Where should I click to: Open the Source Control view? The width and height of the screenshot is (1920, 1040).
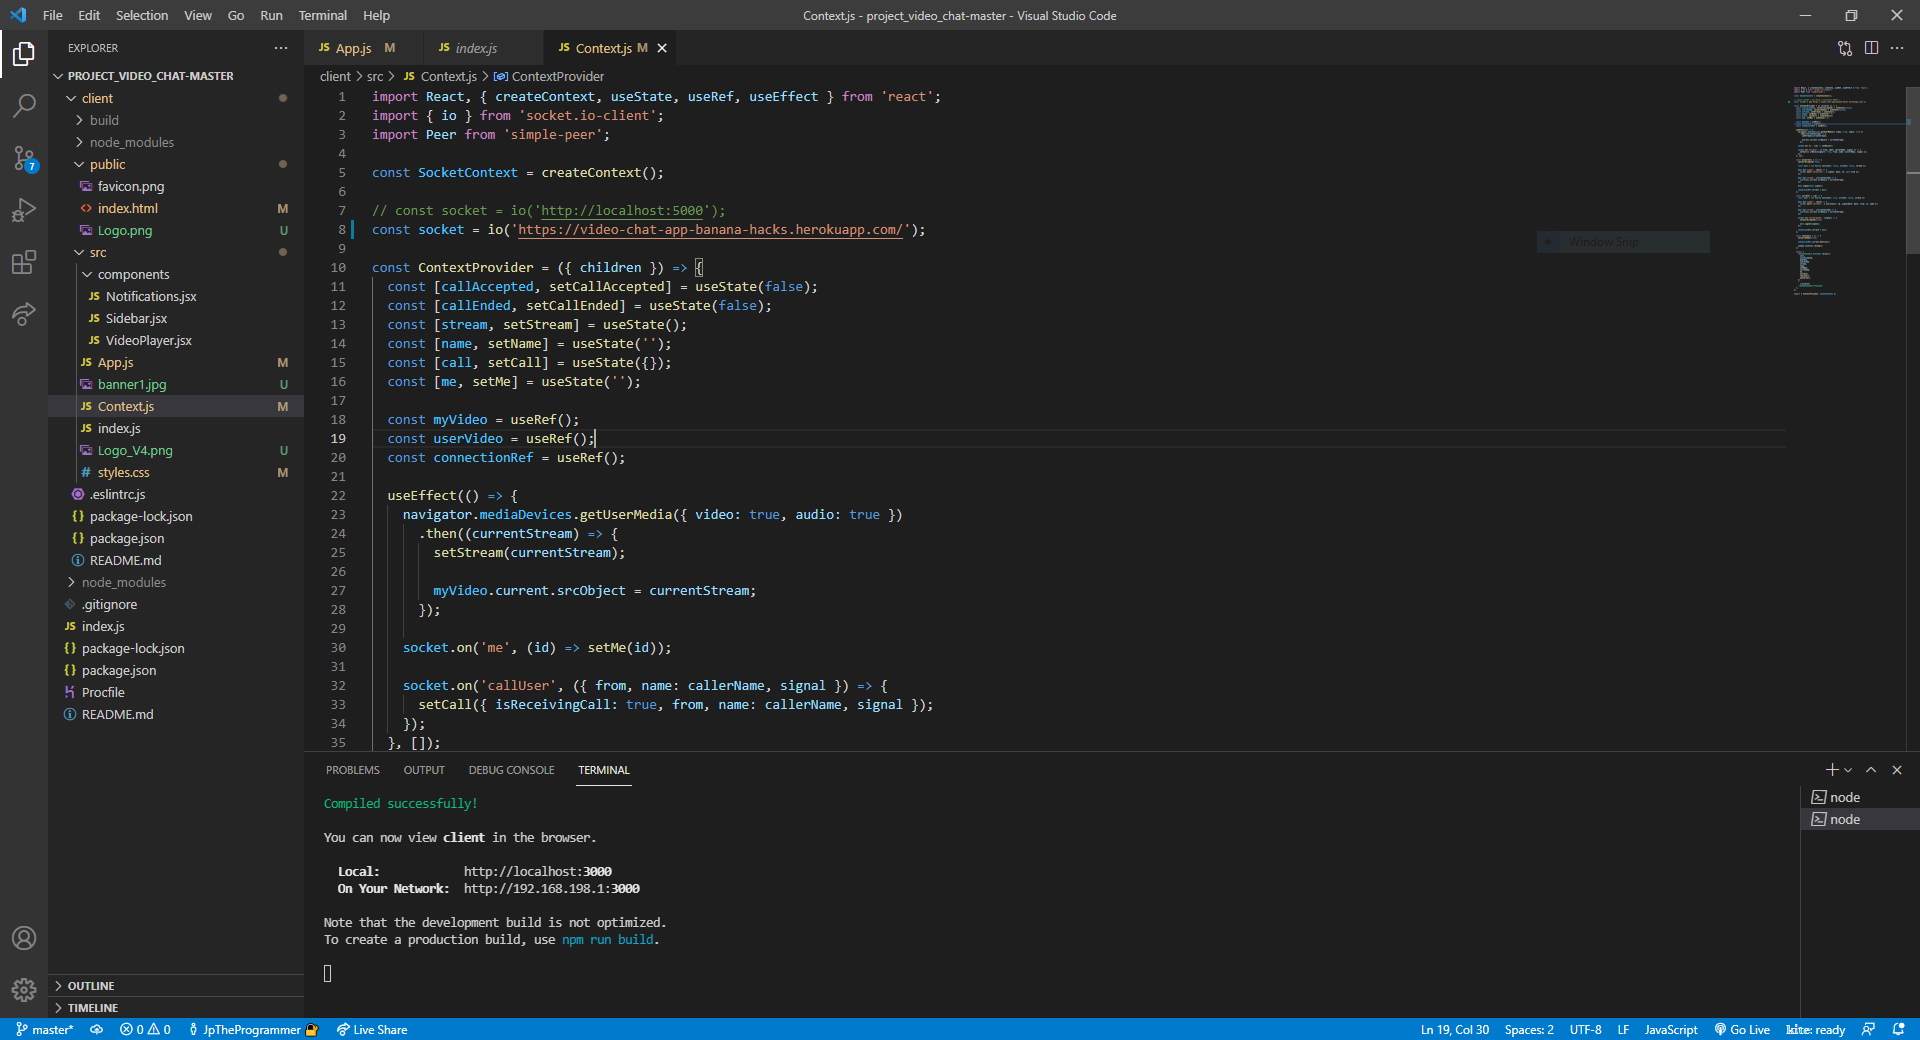coord(24,158)
